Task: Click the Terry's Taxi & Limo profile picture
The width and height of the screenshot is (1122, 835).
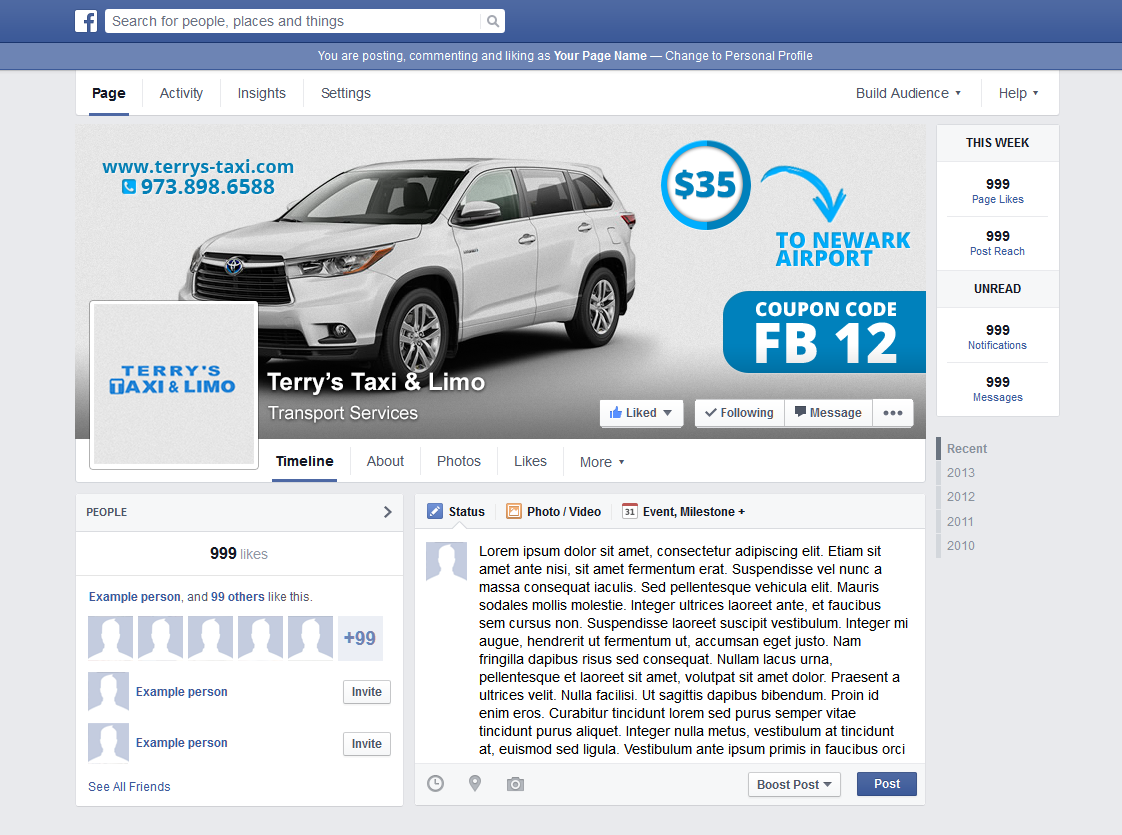Action: click(x=174, y=384)
